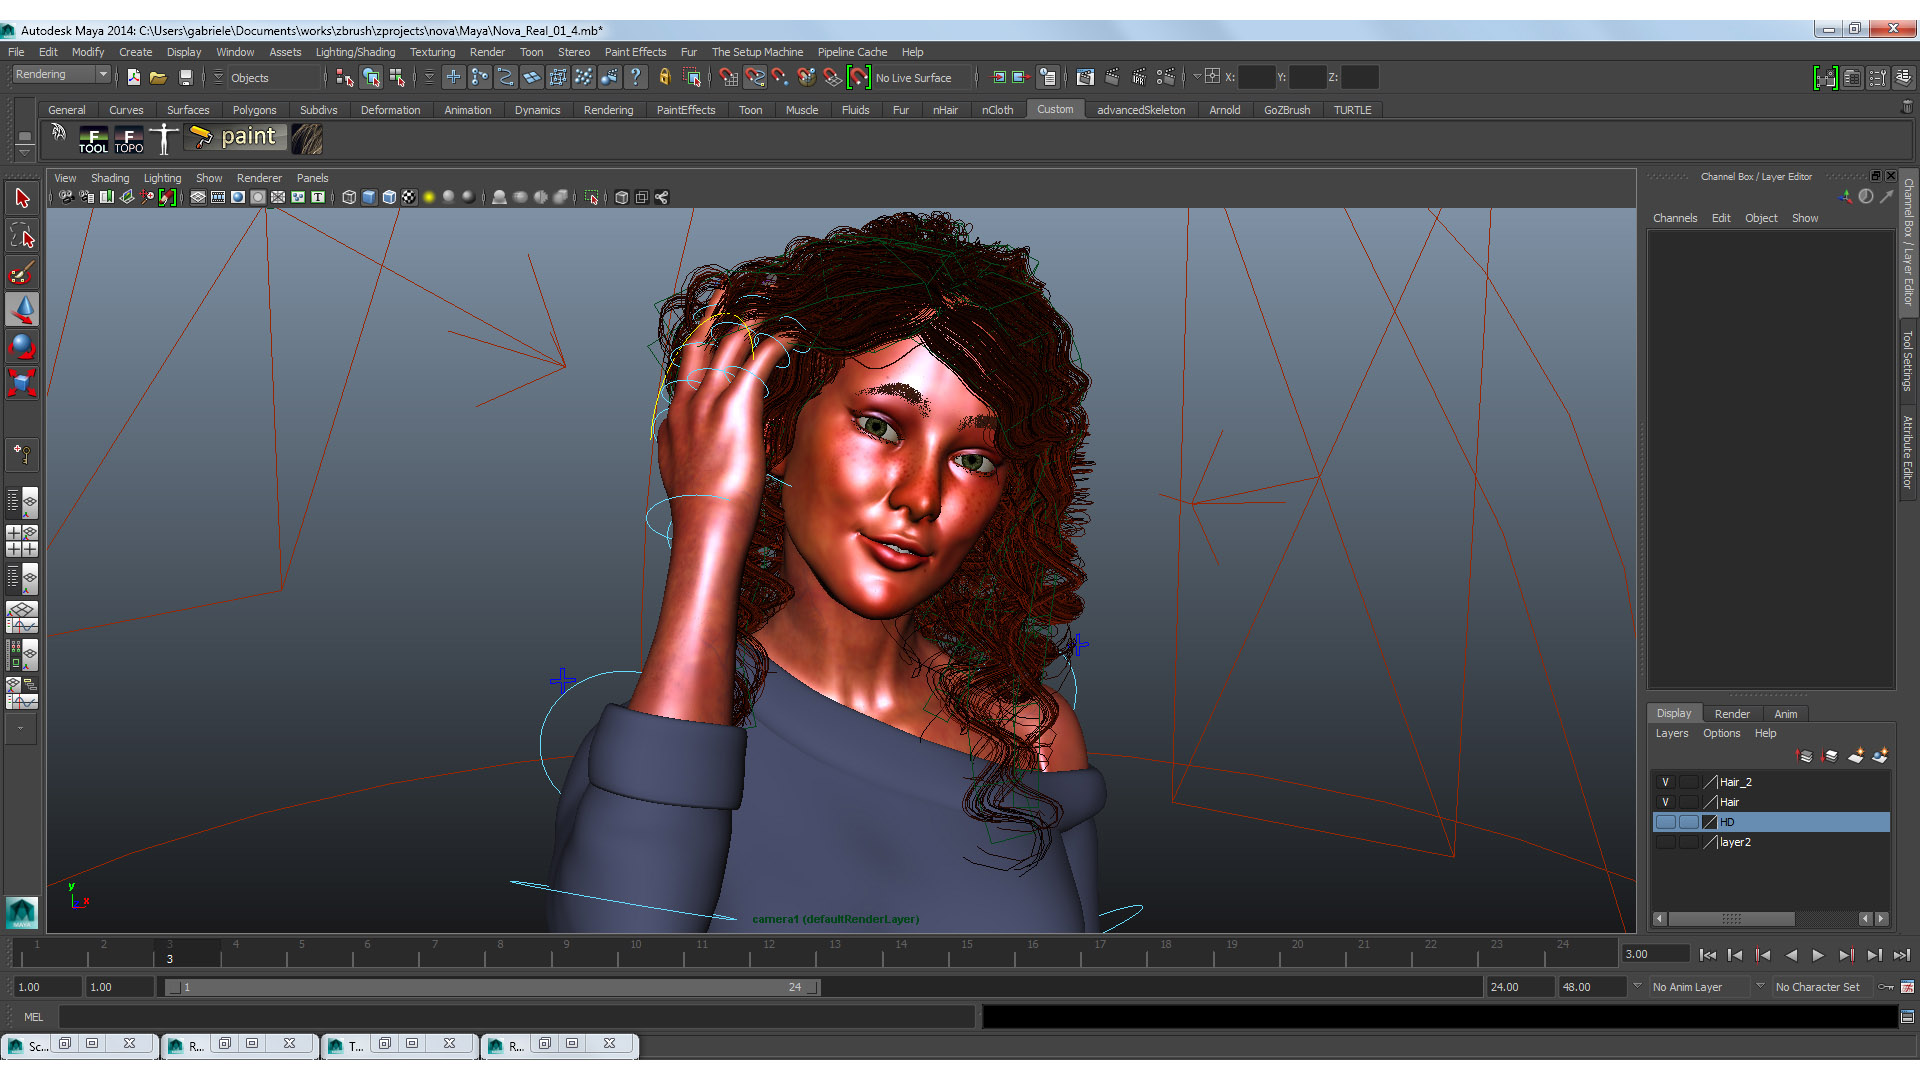
Task: Expand the selection mask options arrow
Action: (x=218, y=77)
